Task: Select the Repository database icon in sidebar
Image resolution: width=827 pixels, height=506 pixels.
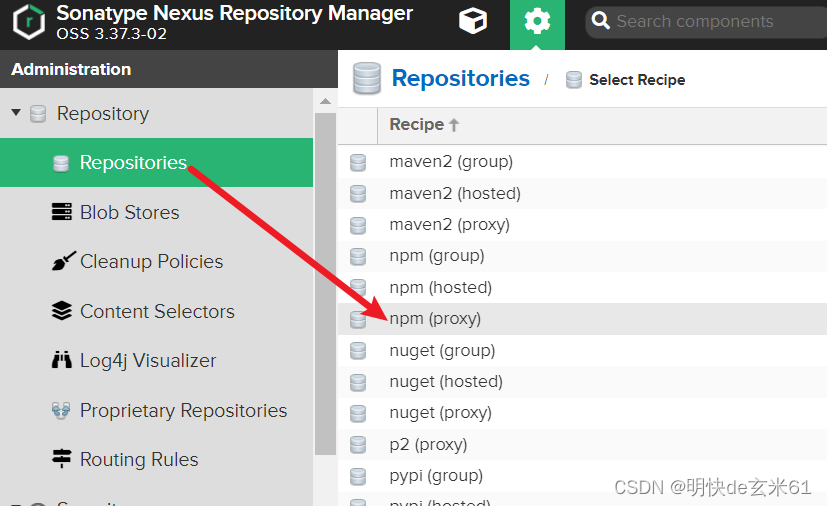Action: [38, 113]
